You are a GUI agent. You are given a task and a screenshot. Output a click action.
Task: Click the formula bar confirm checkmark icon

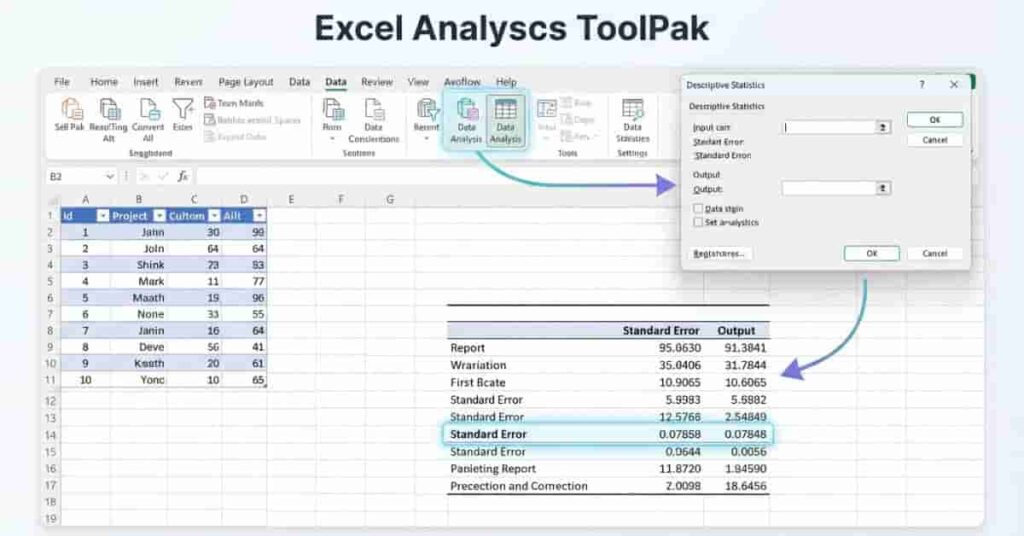(163, 176)
